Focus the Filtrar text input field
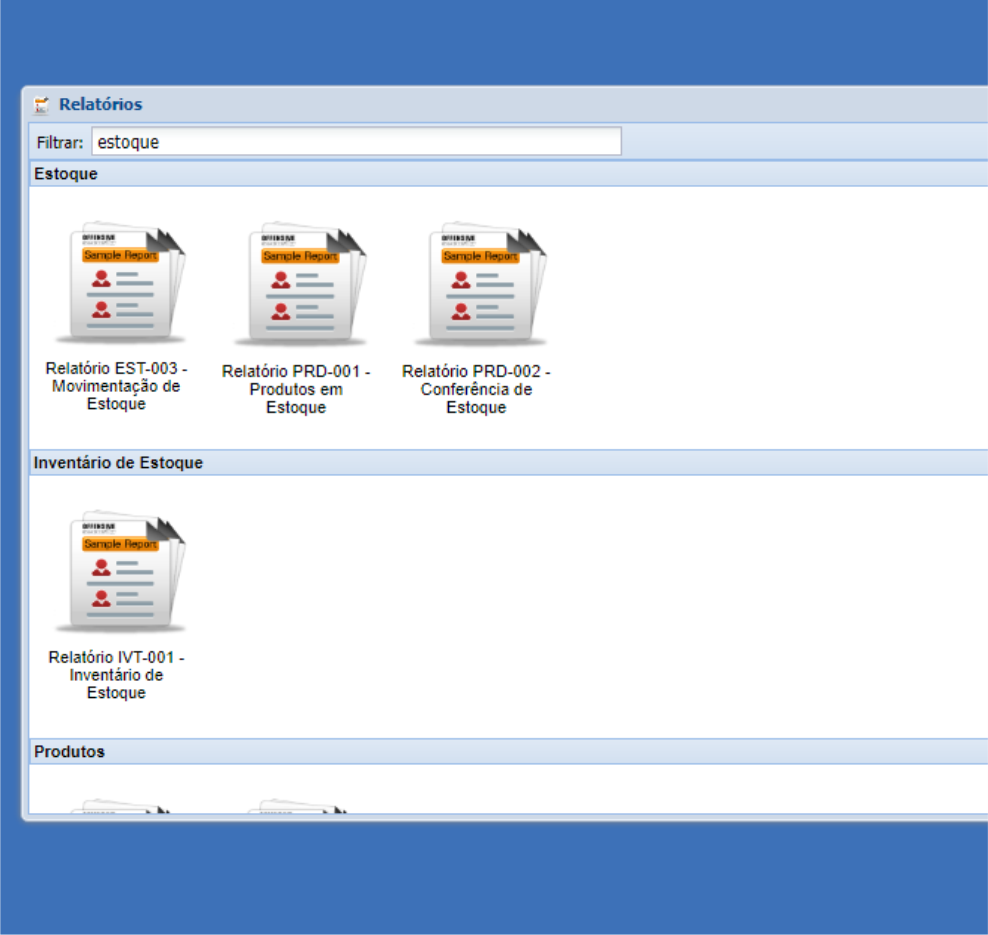 tap(356, 142)
